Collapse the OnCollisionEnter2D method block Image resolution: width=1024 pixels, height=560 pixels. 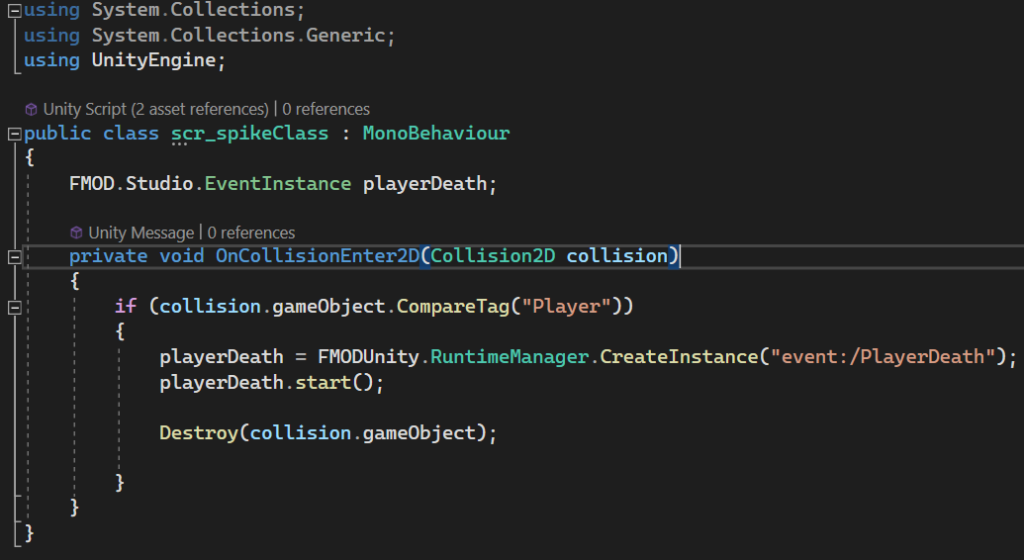13,257
